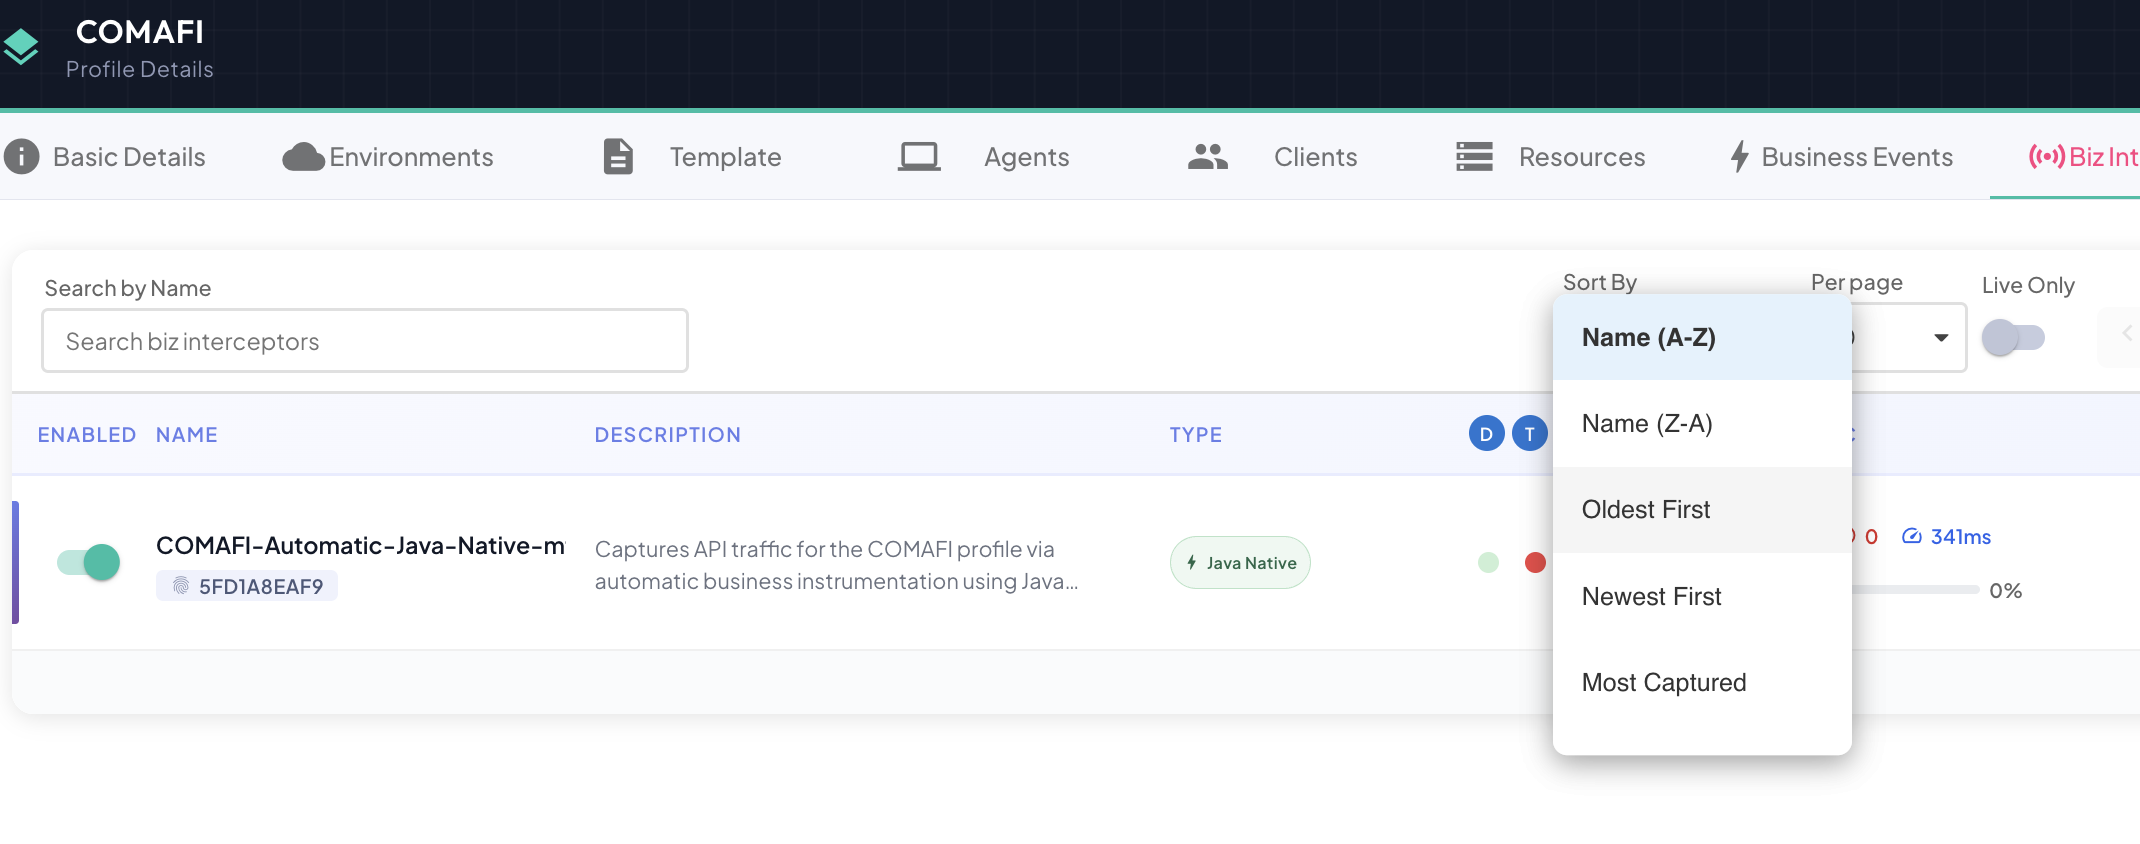Image resolution: width=2140 pixels, height=844 pixels.
Task: Open the Business Events tab
Action: click(x=1841, y=157)
